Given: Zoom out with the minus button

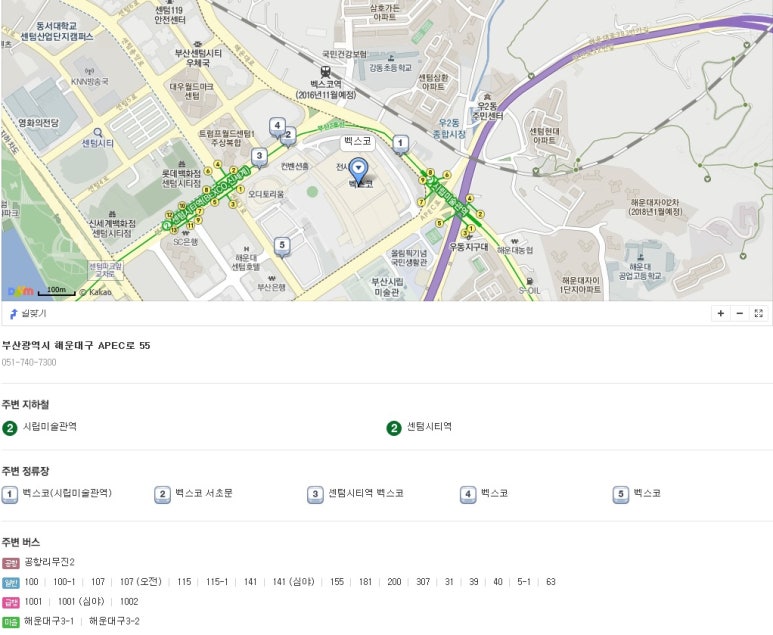Looking at the screenshot, I should pyautogui.click(x=739, y=313).
